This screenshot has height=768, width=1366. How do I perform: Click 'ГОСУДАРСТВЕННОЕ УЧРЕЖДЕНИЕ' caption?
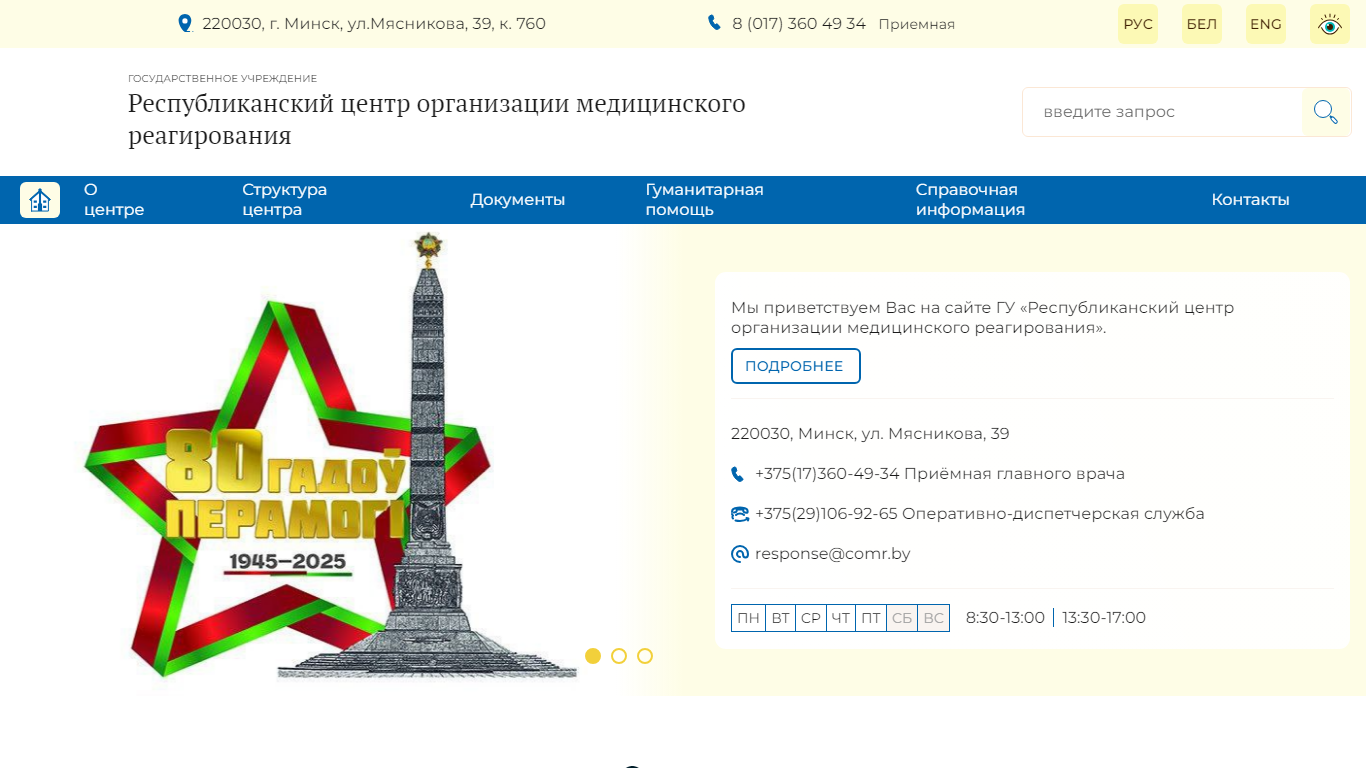pyautogui.click(x=222, y=78)
